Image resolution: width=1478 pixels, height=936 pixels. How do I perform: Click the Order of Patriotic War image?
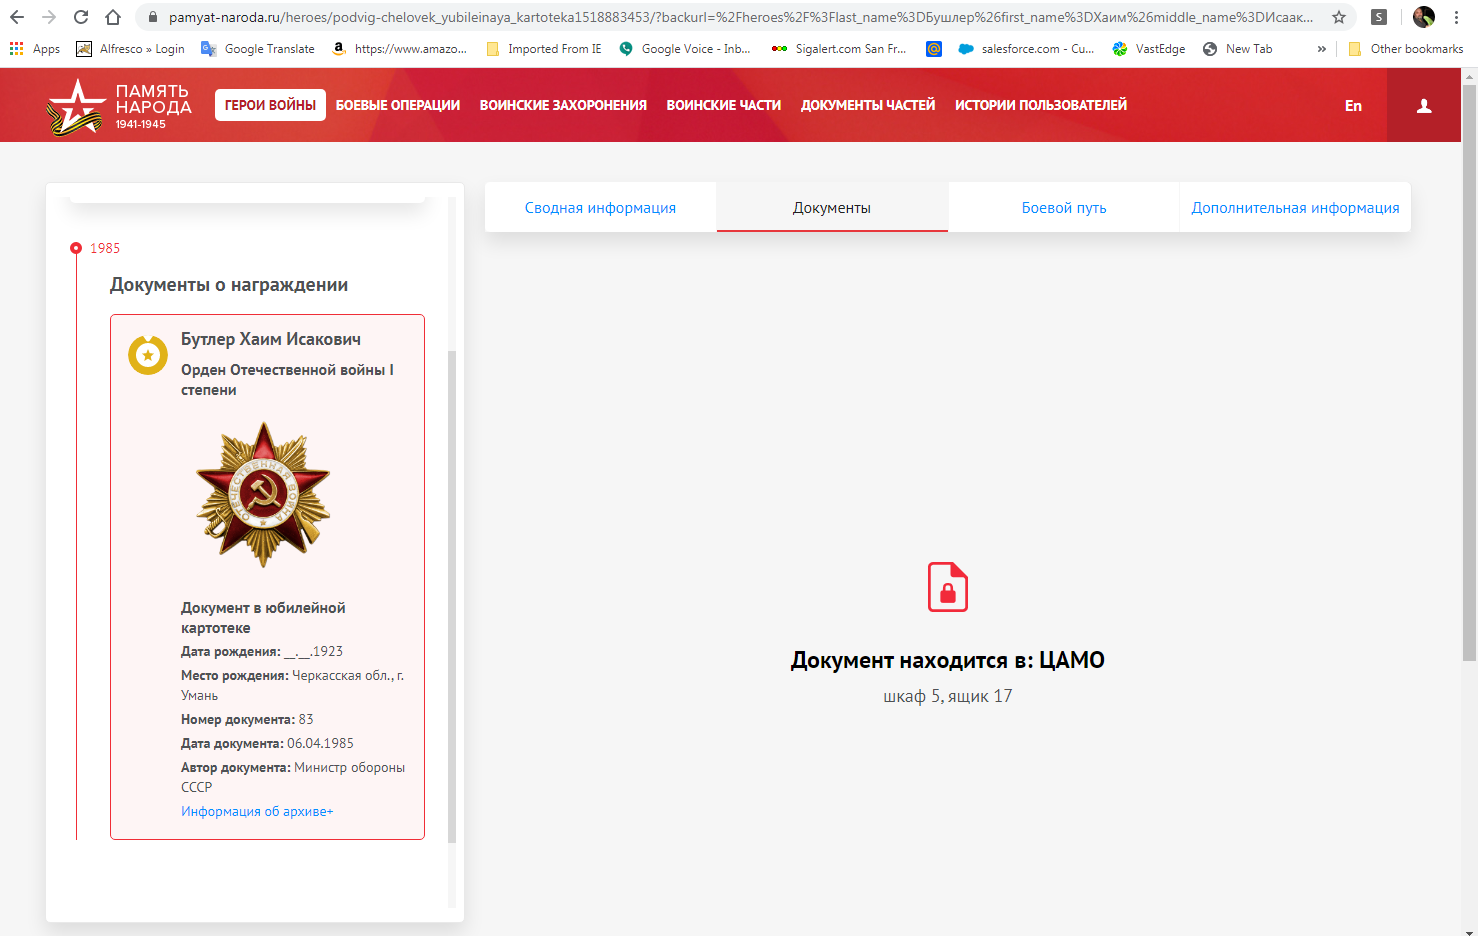[263, 495]
